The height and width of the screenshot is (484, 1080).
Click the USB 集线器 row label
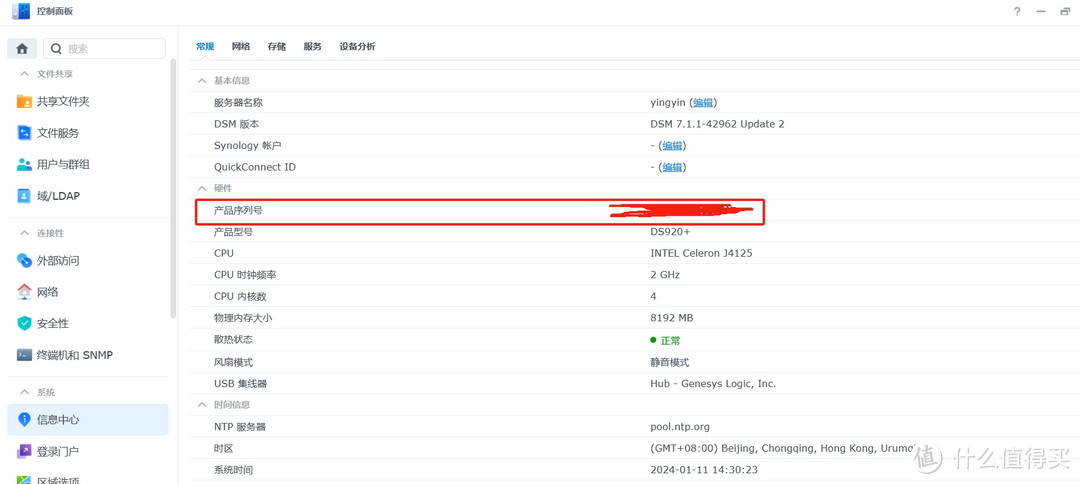pyautogui.click(x=240, y=383)
